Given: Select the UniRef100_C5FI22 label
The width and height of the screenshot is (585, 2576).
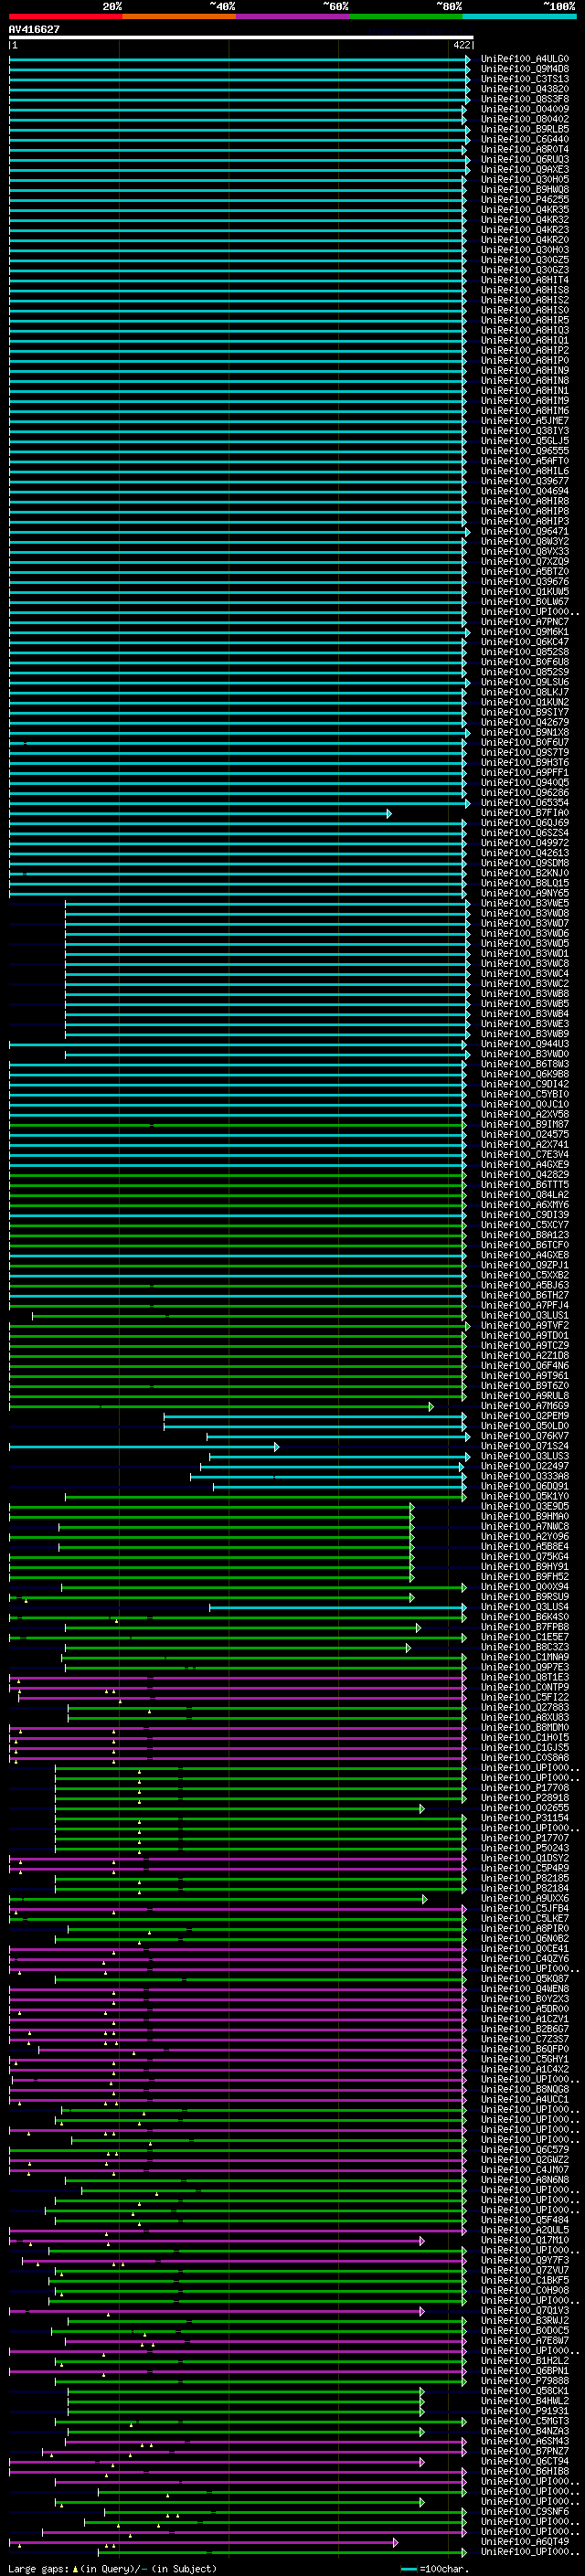Looking at the screenshot, I should point(525,1697).
